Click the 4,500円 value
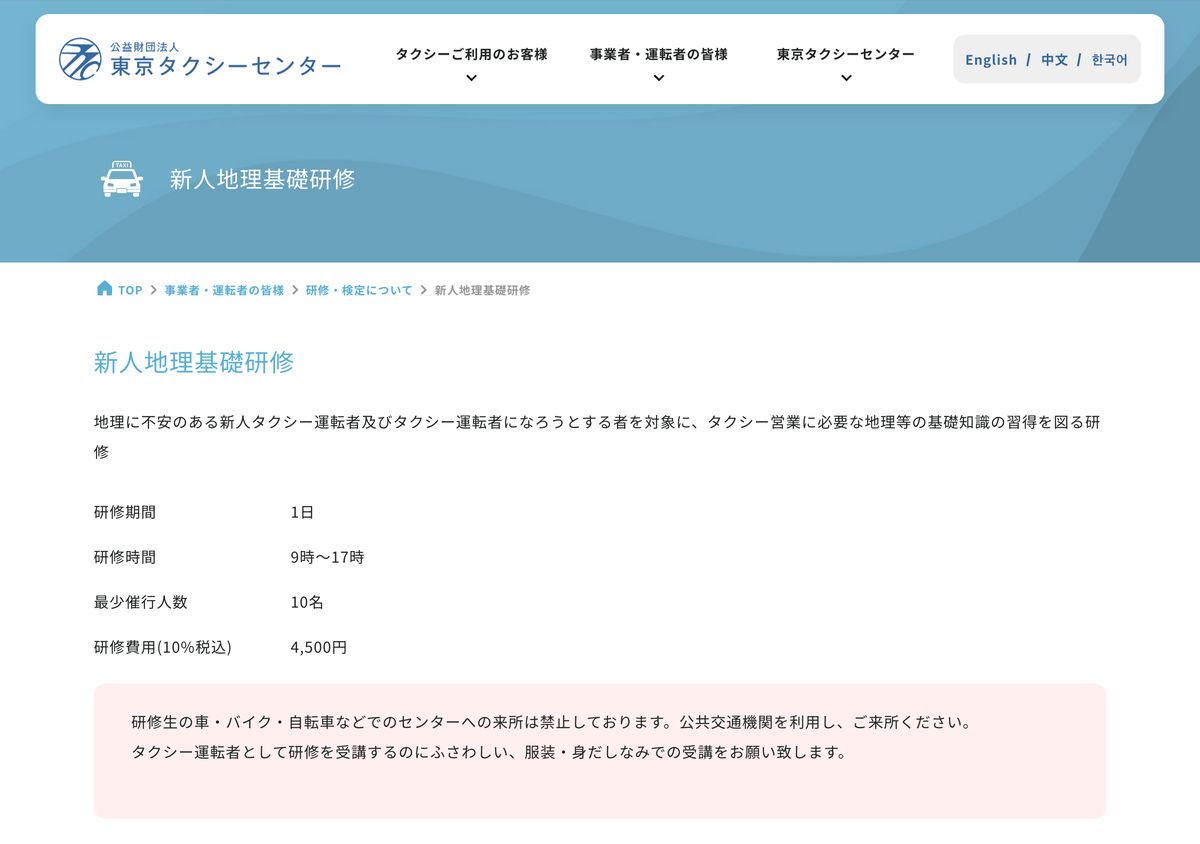 [x=319, y=647]
